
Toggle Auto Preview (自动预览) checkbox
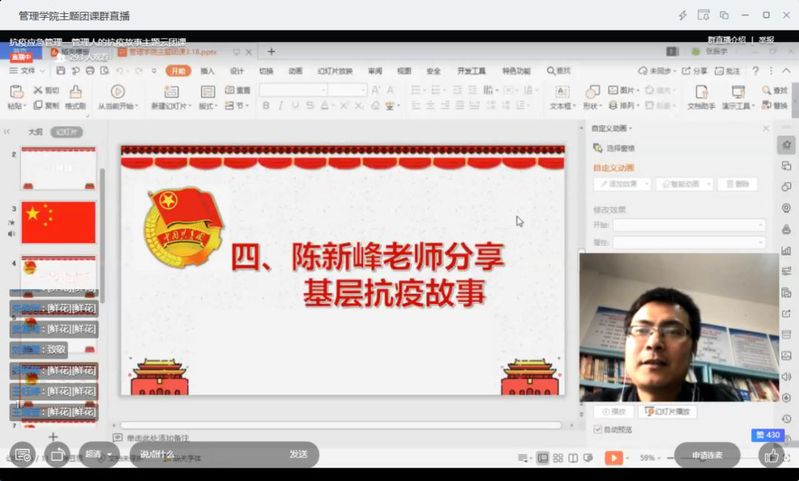[x=598, y=430]
